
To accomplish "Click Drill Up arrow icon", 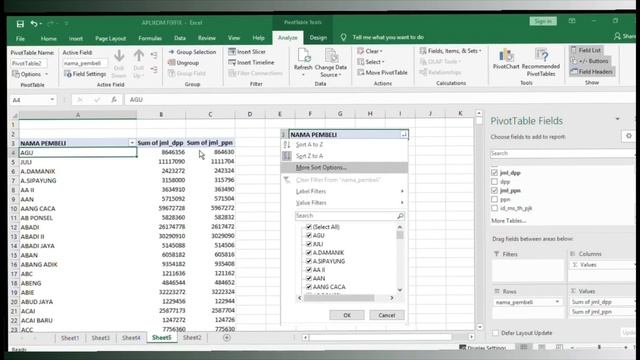I will tap(139, 56).
